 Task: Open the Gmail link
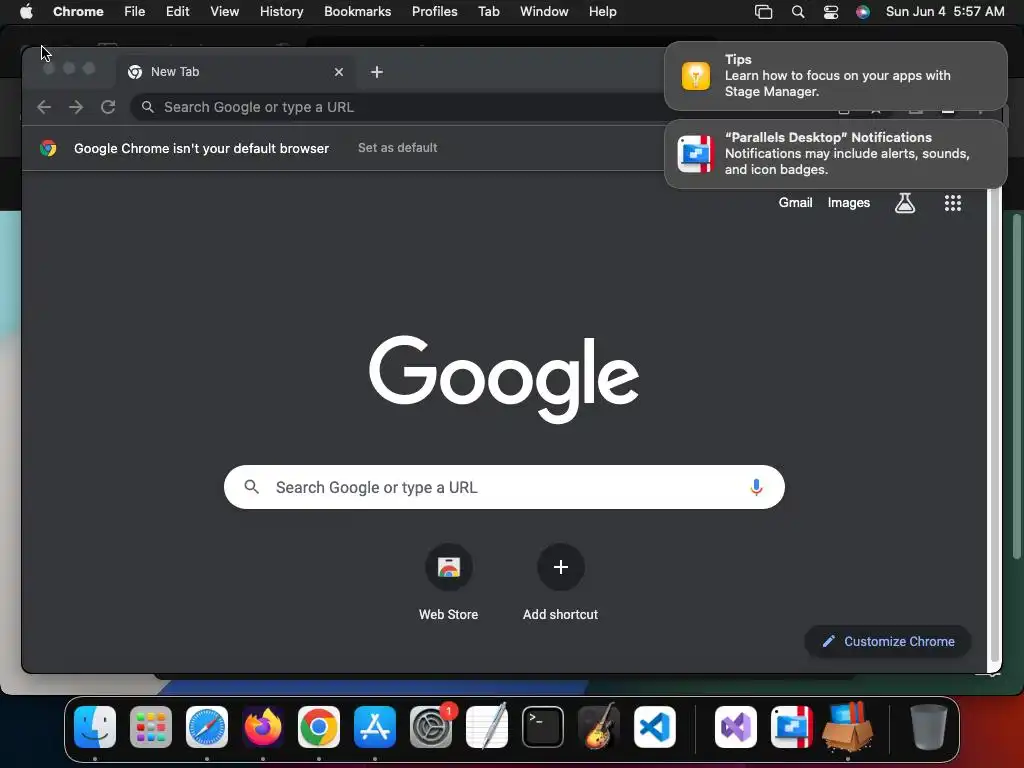click(x=795, y=203)
